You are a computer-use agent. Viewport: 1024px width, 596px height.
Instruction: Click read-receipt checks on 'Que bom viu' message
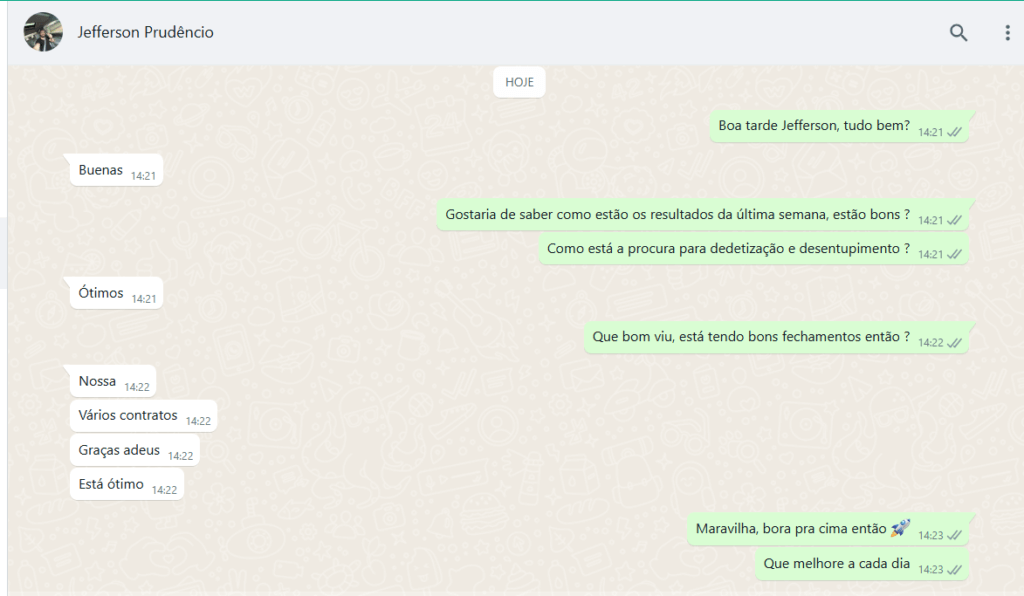coord(954,343)
